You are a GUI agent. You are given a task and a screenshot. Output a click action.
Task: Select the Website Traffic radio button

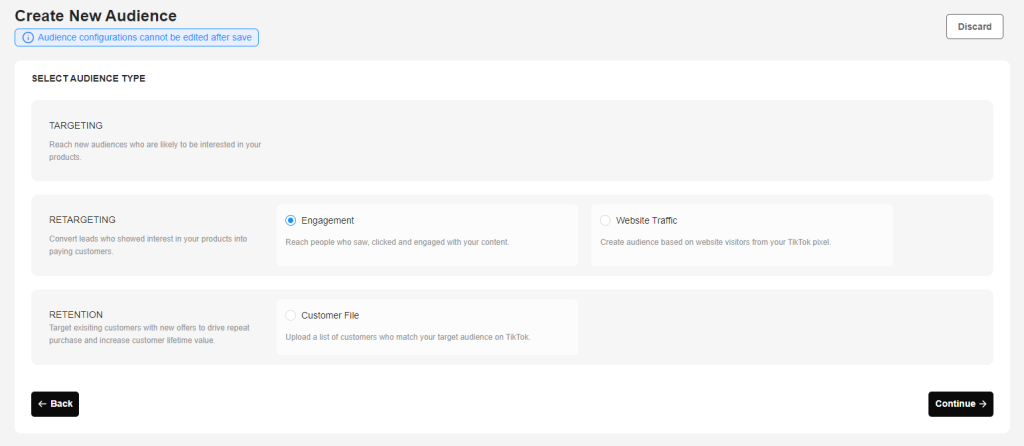(x=605, y=221)
